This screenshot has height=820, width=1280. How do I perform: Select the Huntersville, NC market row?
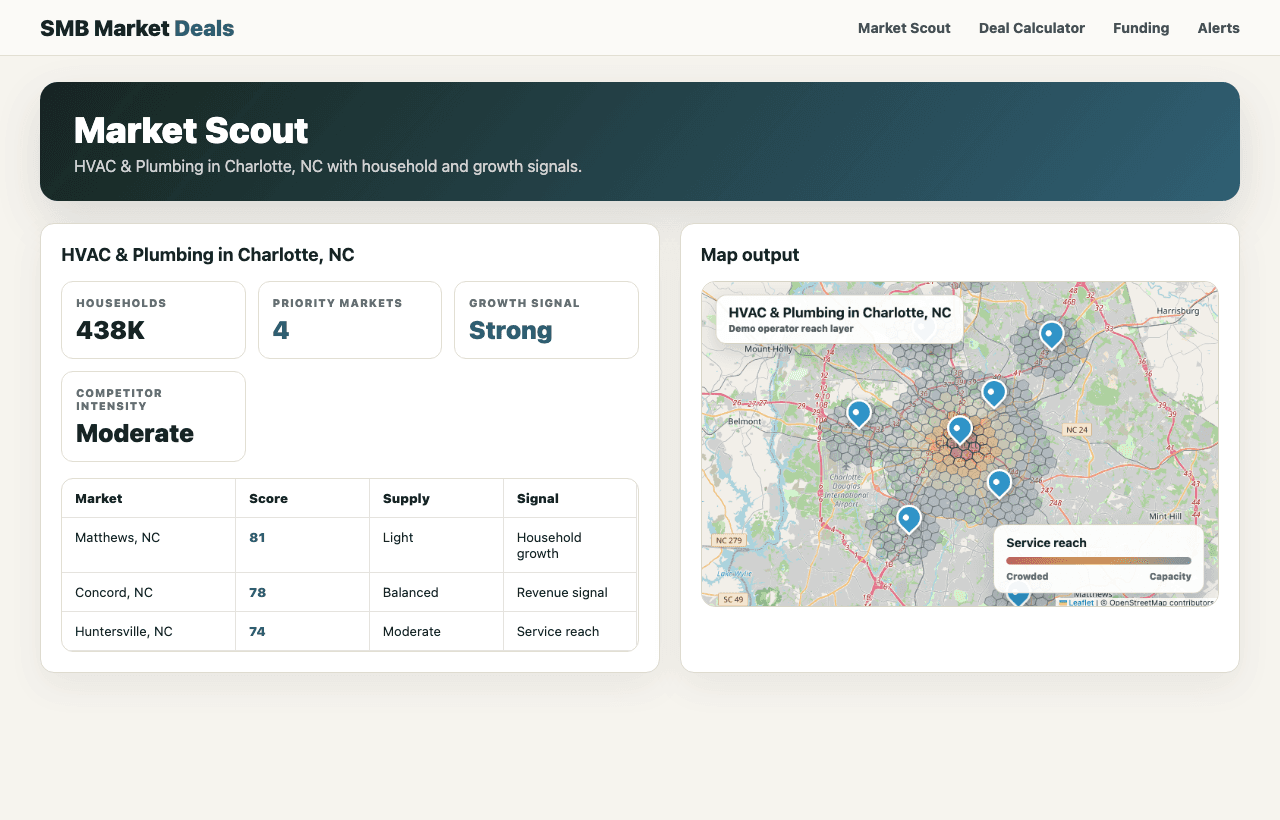coord(349,631)
